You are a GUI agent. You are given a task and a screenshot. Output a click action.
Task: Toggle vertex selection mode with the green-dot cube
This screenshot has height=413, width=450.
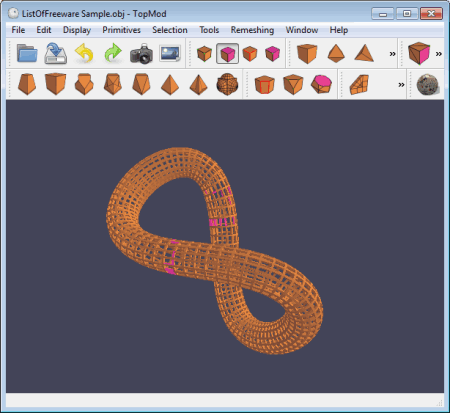click(204, 53)
